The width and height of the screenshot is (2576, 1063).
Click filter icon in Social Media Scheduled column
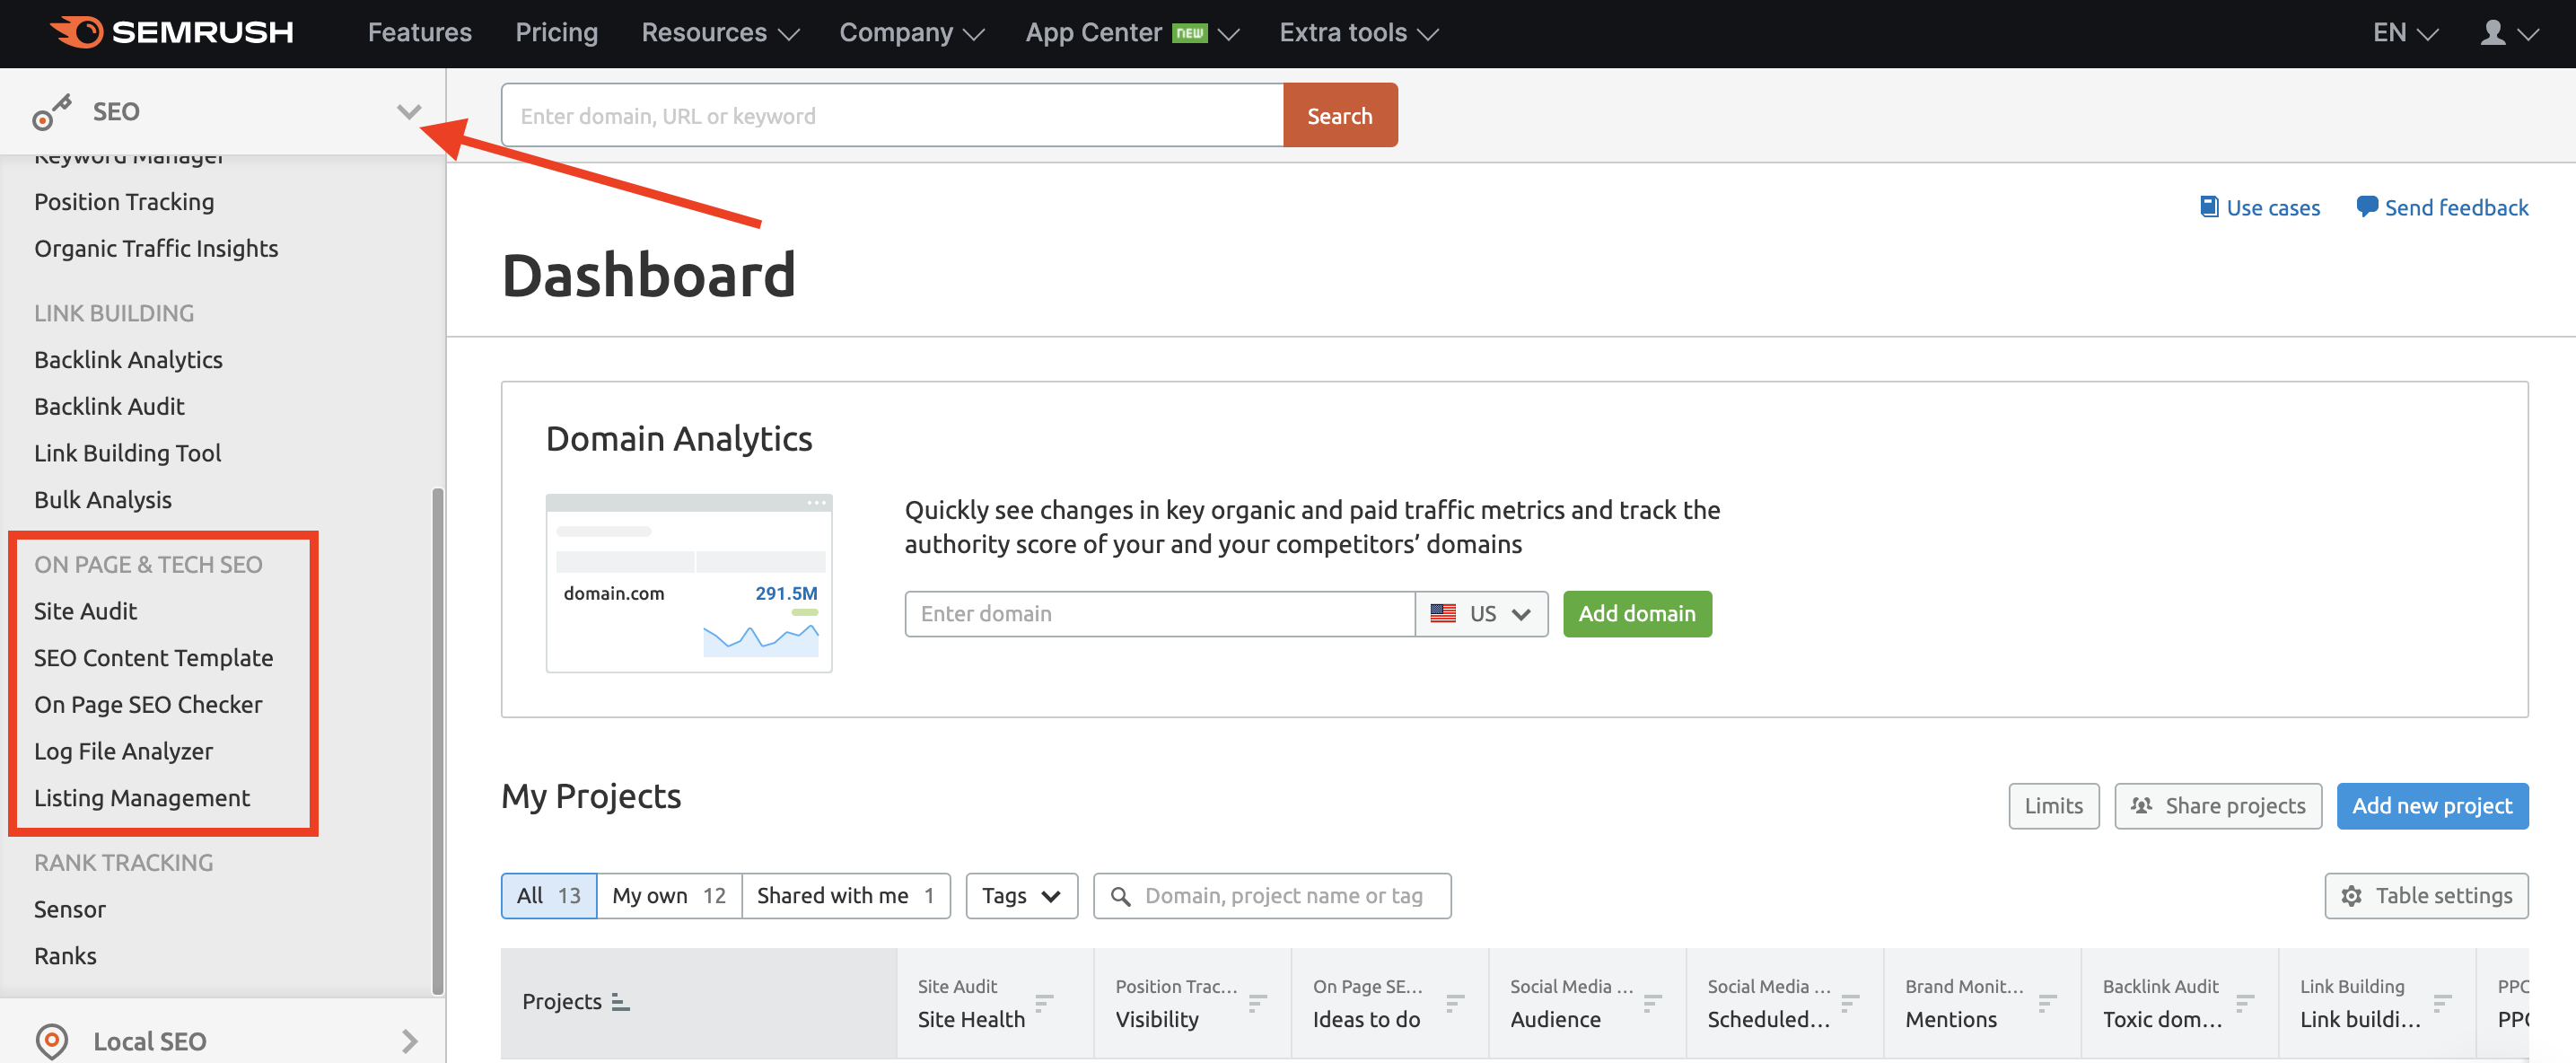tap(1850, 1002)
